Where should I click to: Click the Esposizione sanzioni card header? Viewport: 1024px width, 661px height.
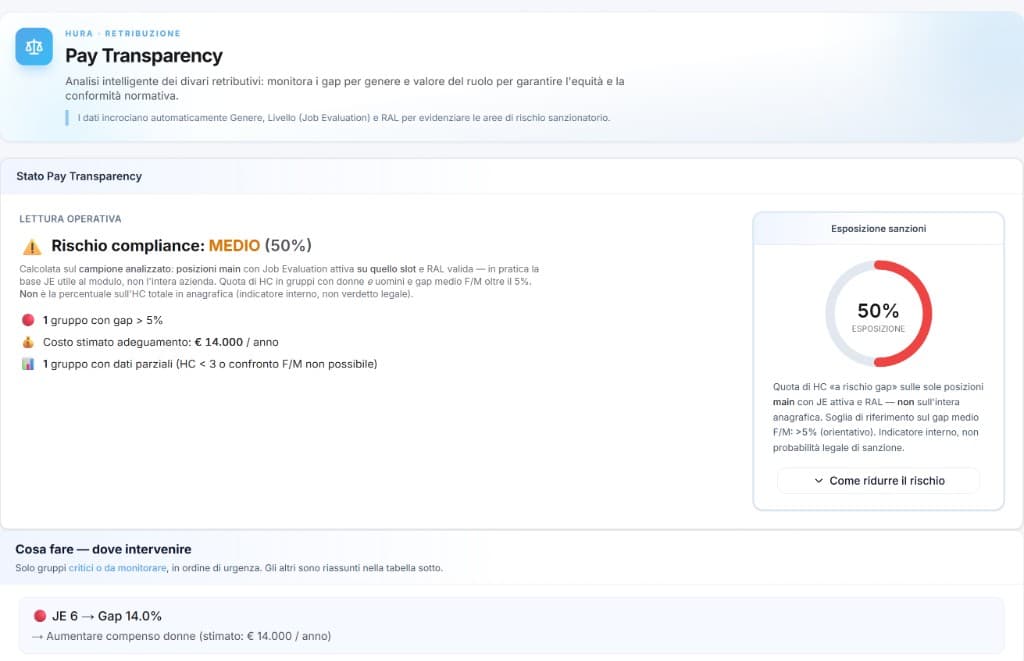click(878, 229)
